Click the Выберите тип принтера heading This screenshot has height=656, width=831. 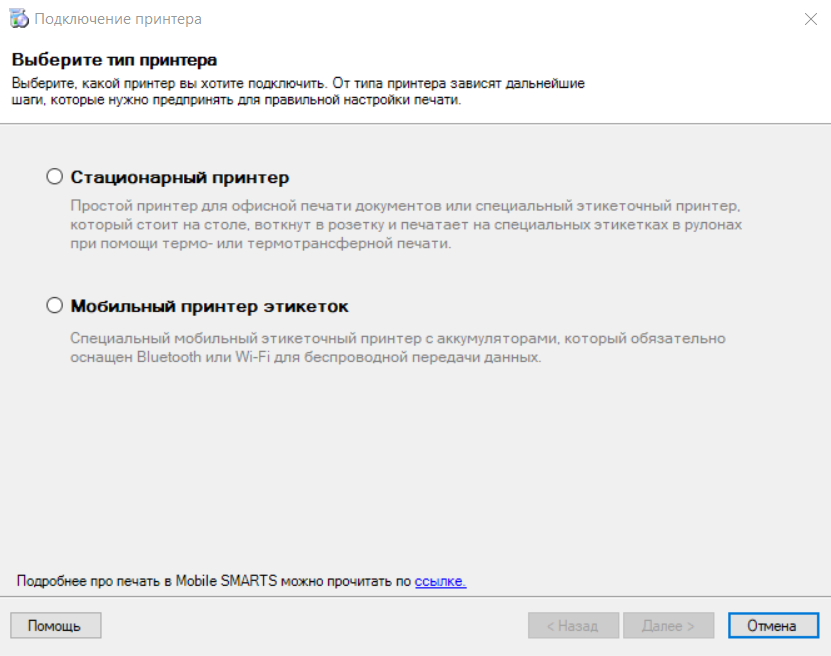114,59
